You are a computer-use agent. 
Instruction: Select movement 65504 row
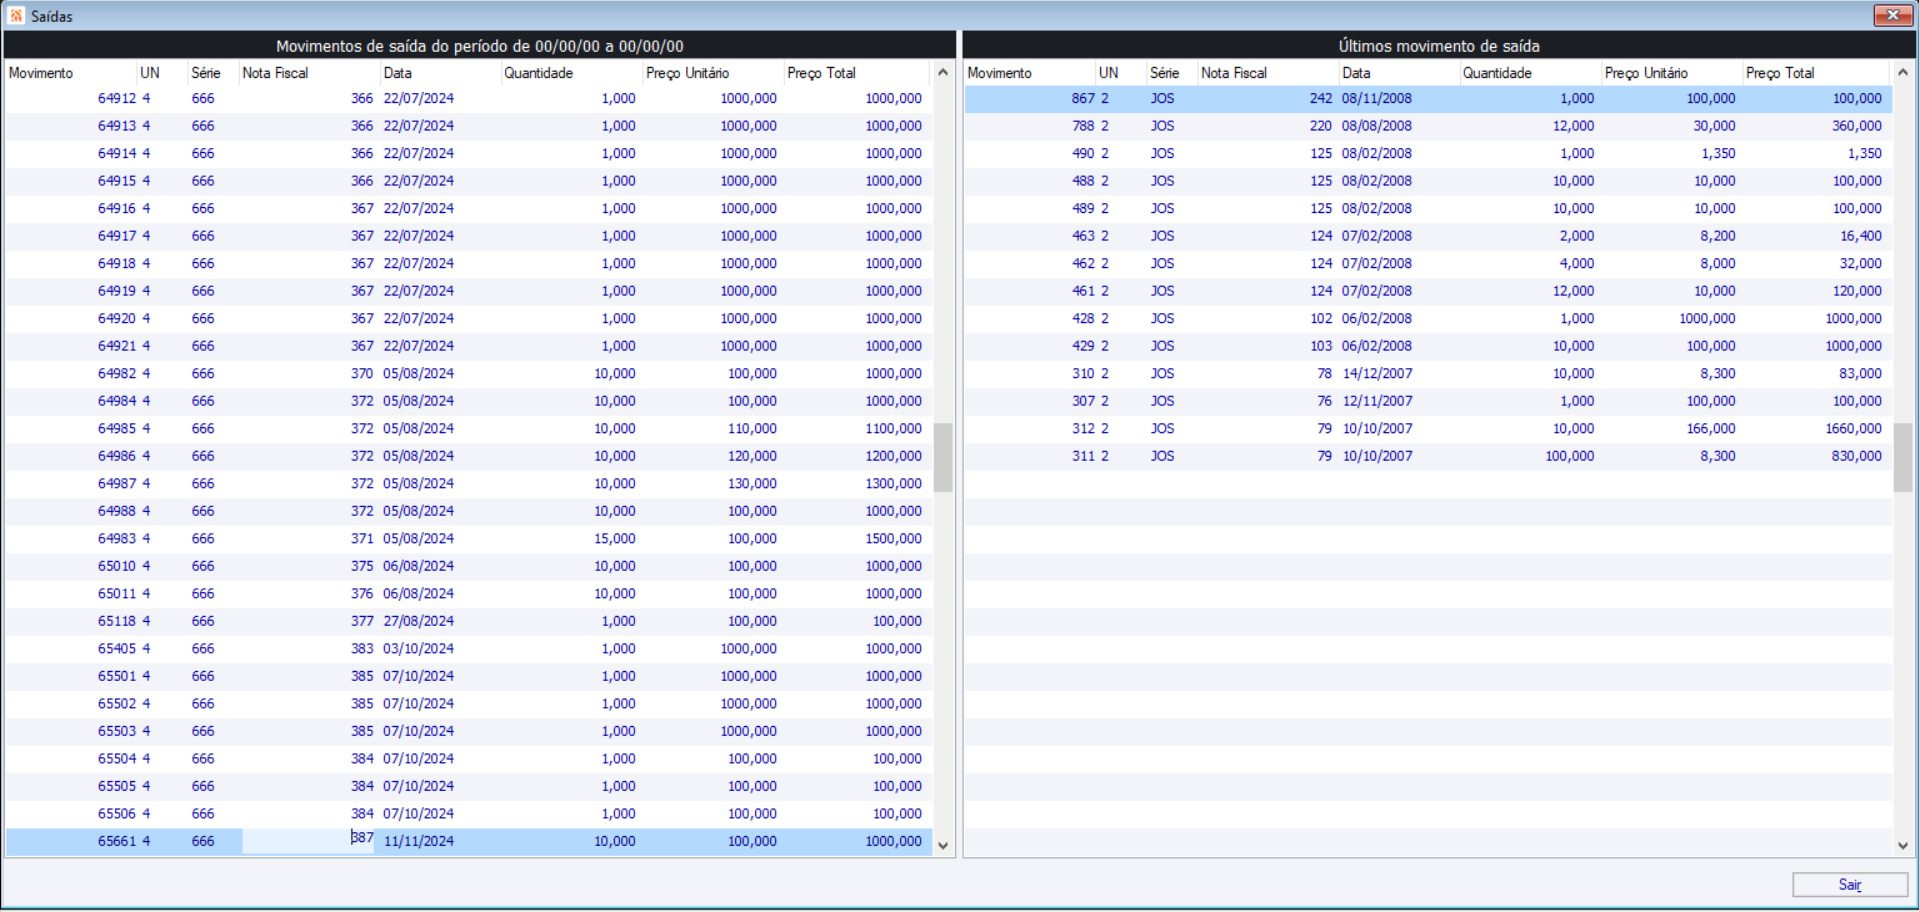coord(469,759)
